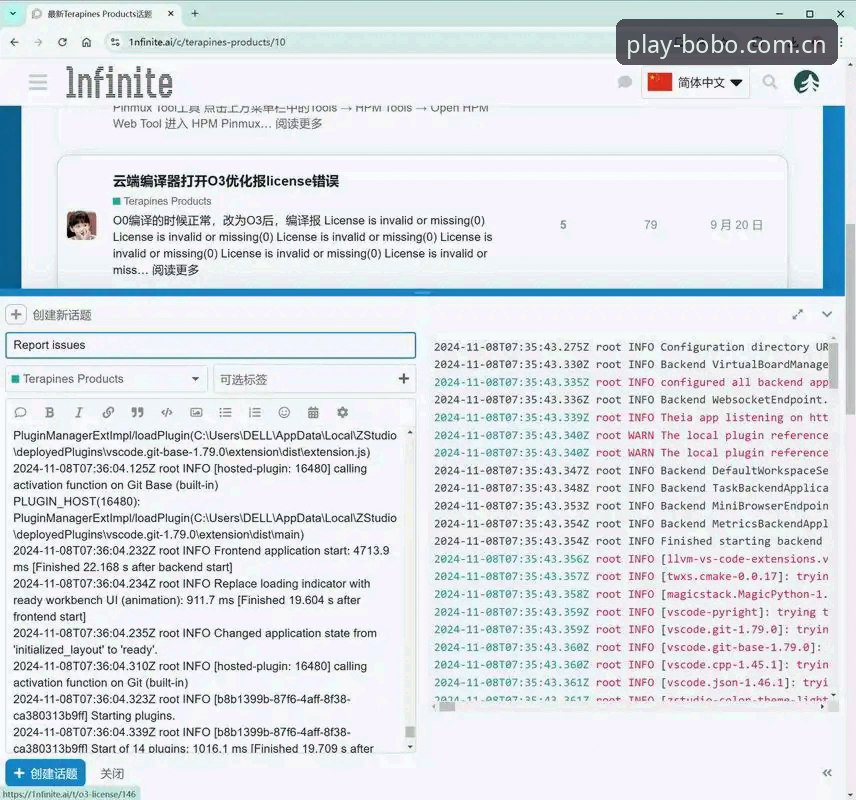Screen dimensions: 856x800
Task: Insert a numbered list
Action: click(255, 413)
